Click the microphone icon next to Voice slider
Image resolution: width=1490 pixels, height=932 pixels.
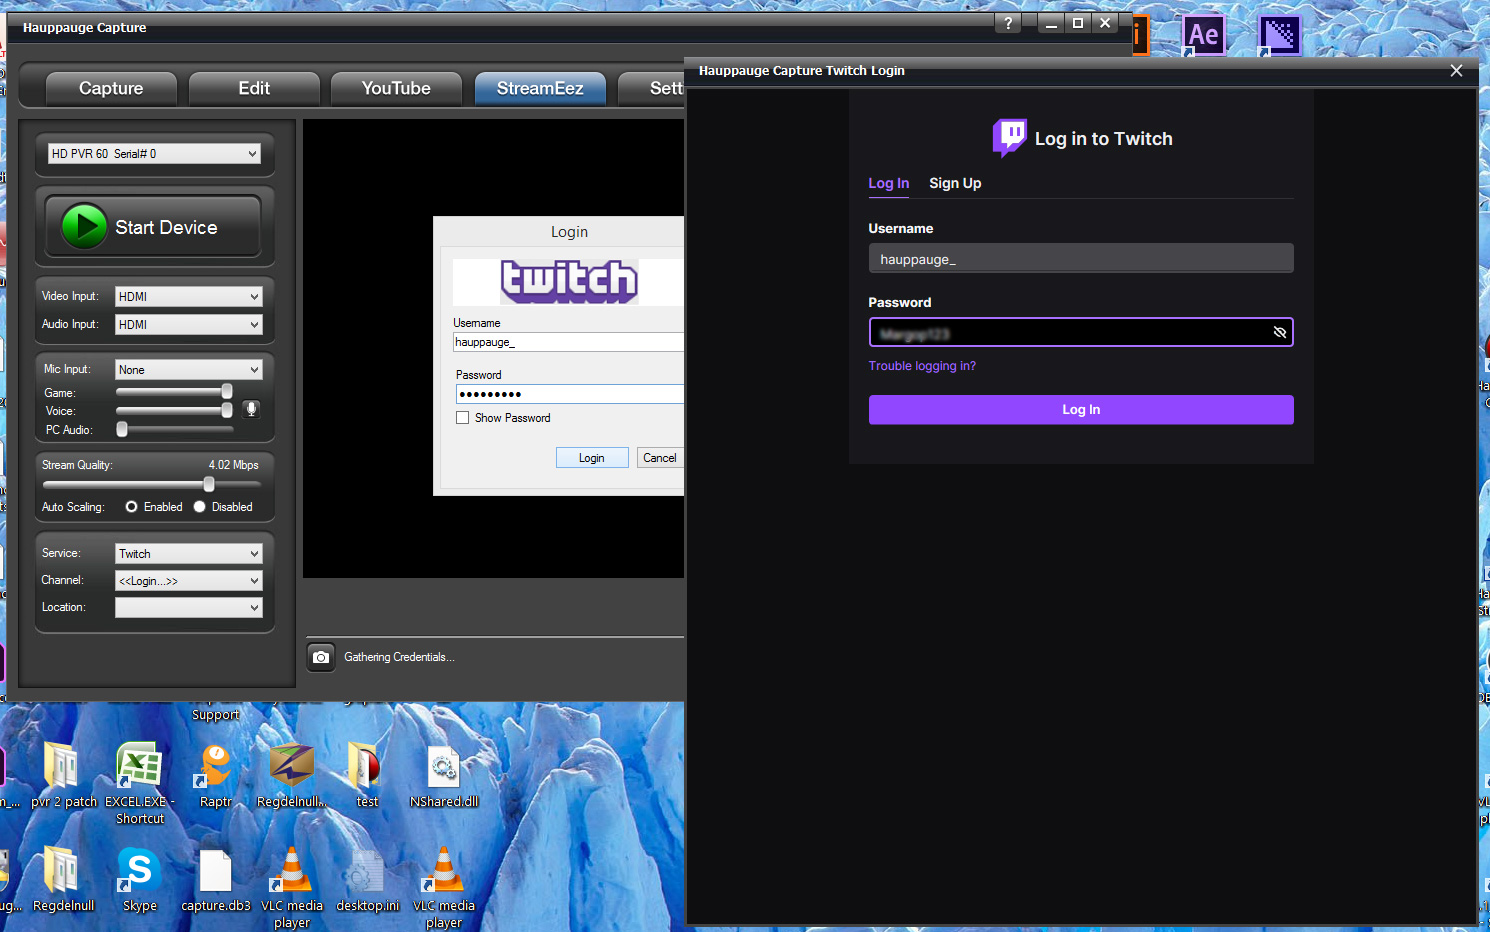point(252,409)
